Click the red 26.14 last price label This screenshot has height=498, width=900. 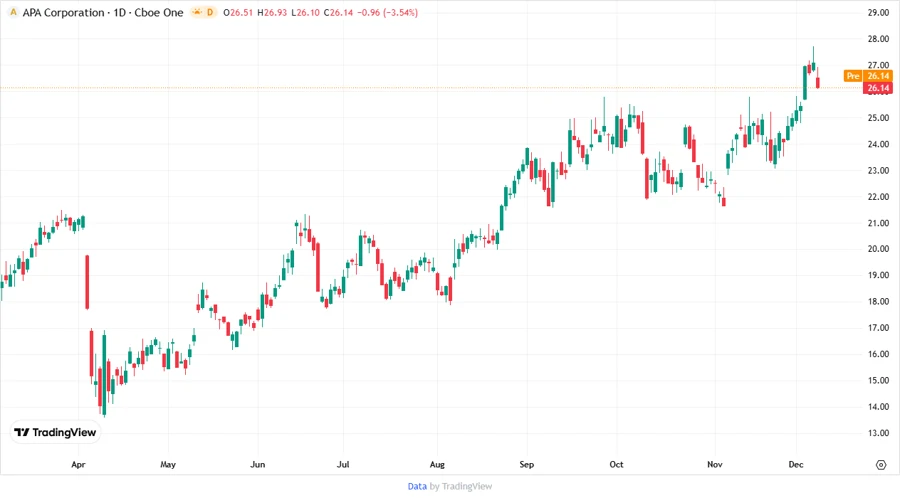click(x=878, y=88)
